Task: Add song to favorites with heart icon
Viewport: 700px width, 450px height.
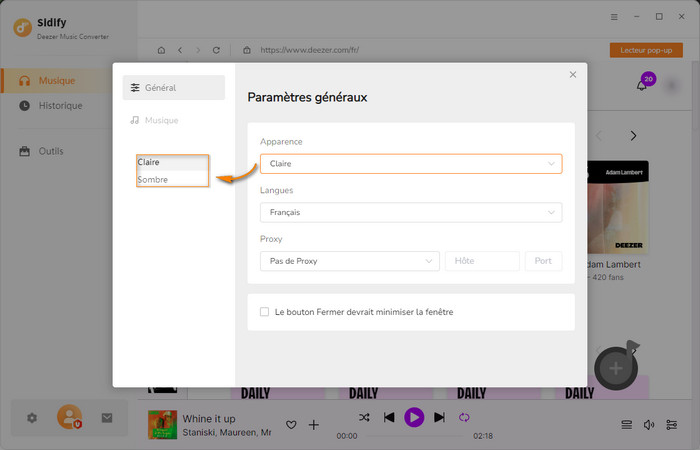Action: (291, 425)
